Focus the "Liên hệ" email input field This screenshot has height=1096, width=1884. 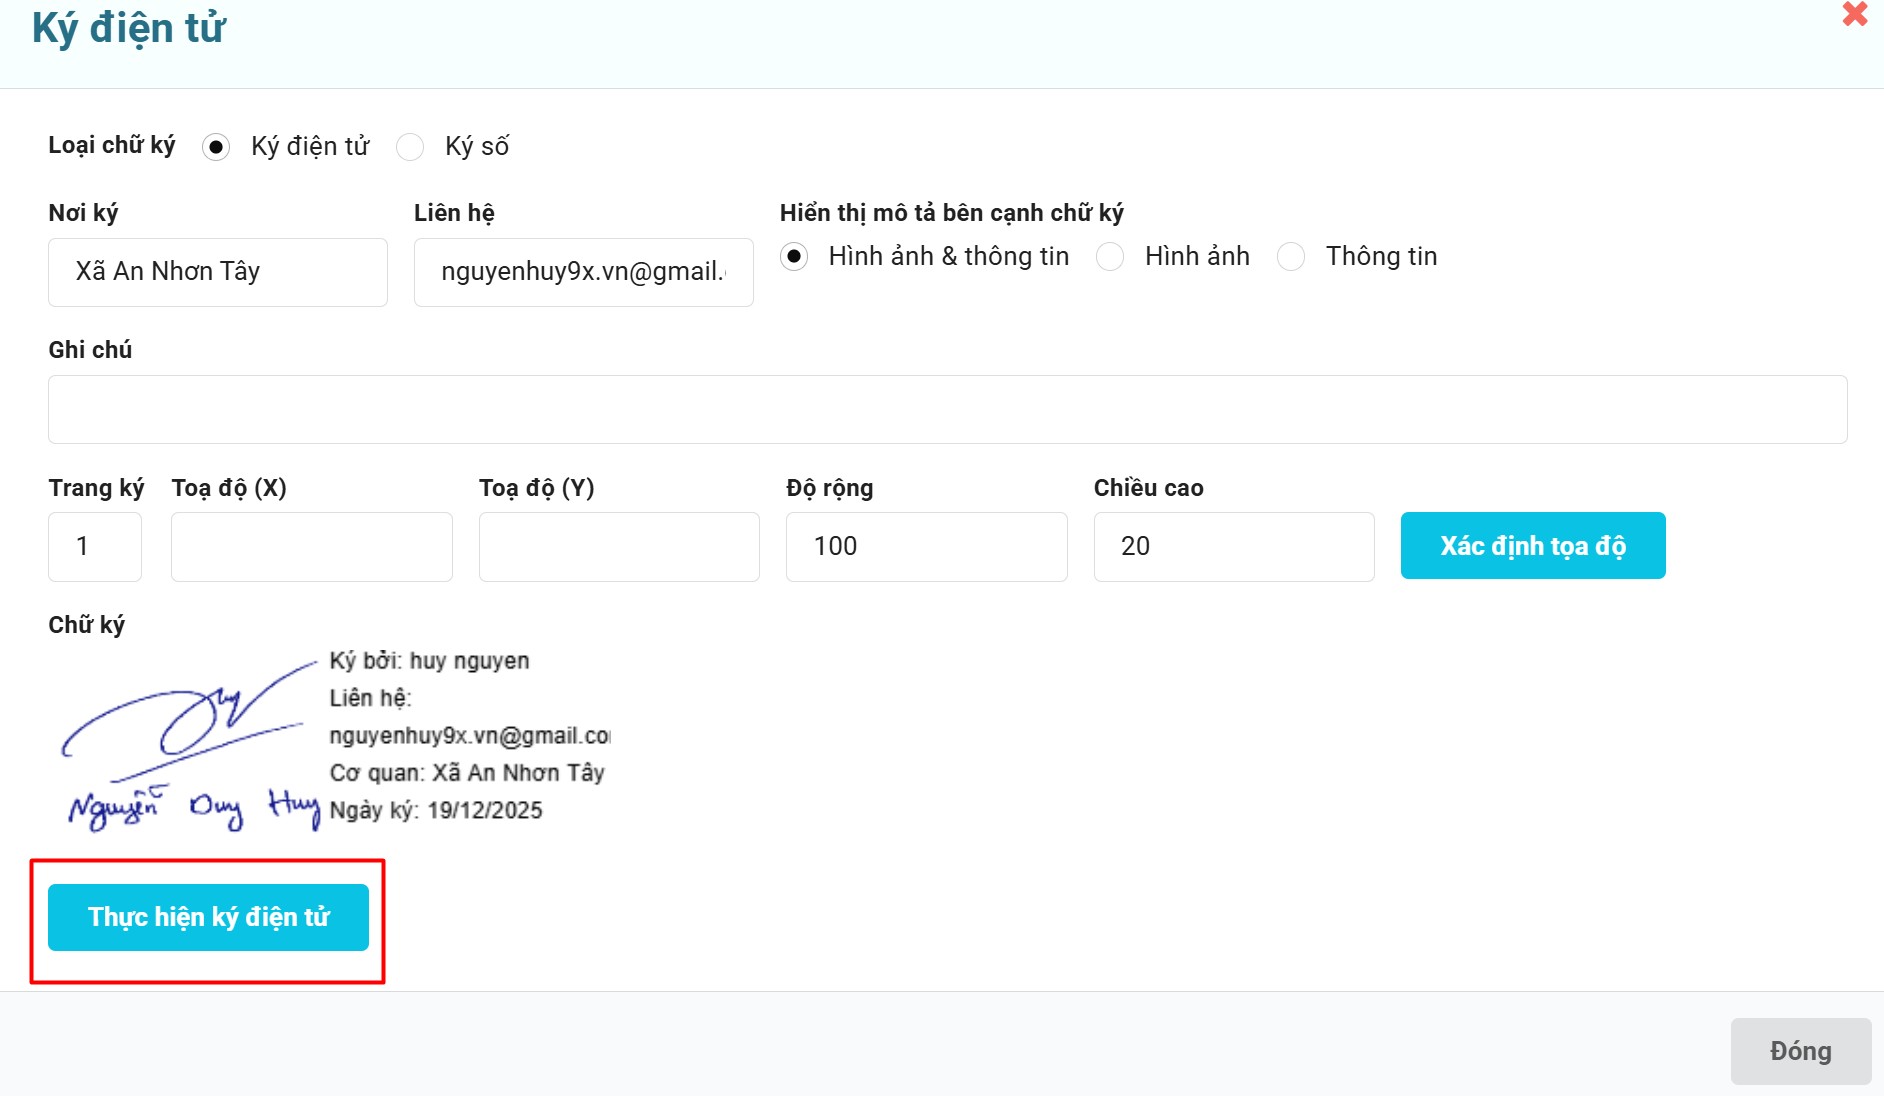[x=583, y=272]
